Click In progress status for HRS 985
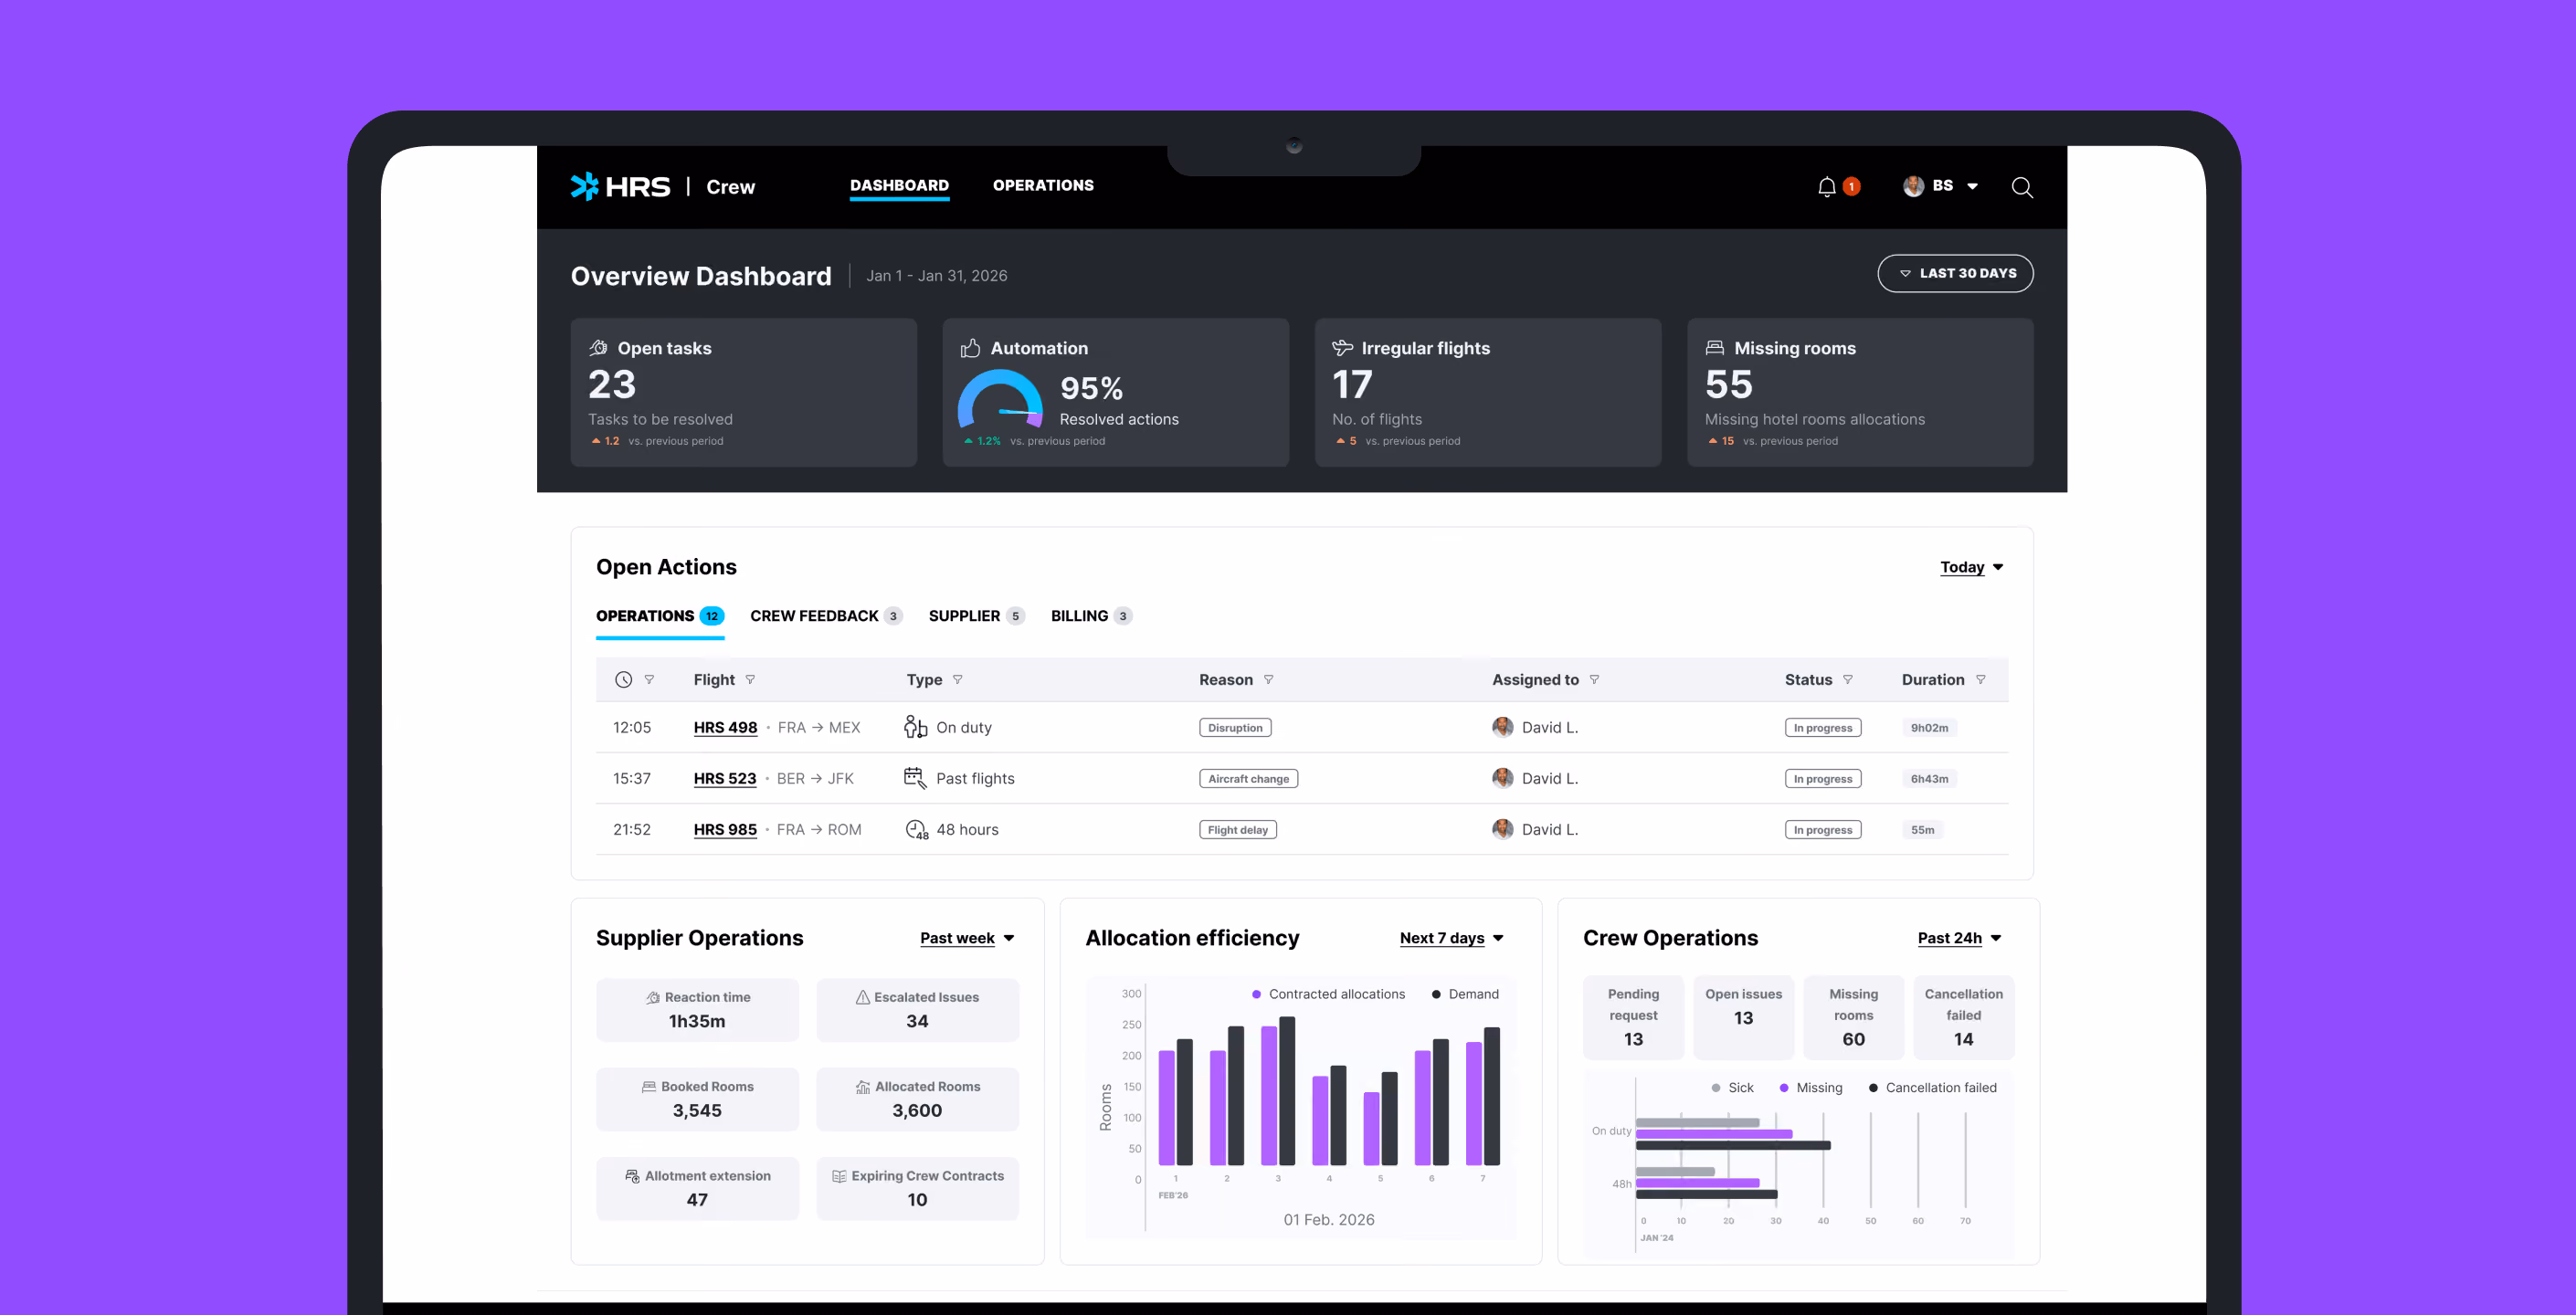2576x1315 pixels. click(x=1822, y=830)
